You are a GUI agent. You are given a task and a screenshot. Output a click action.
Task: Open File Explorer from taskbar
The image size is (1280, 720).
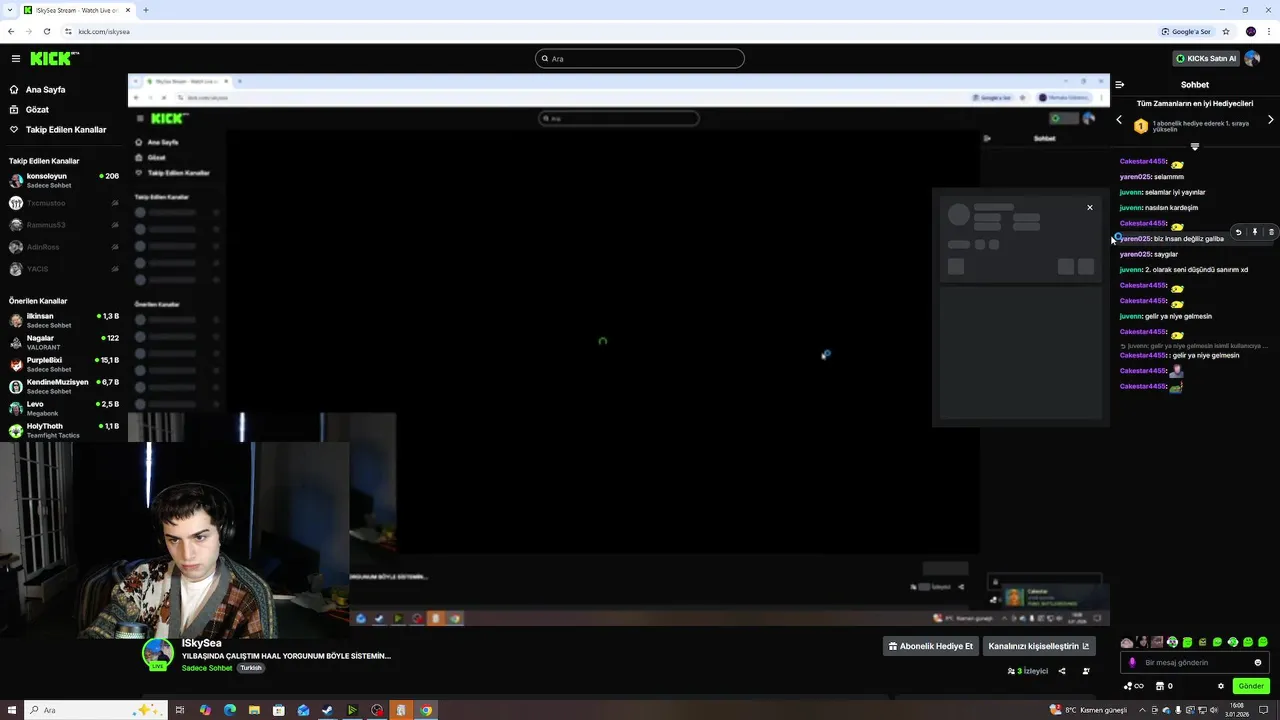coord(255,710)
